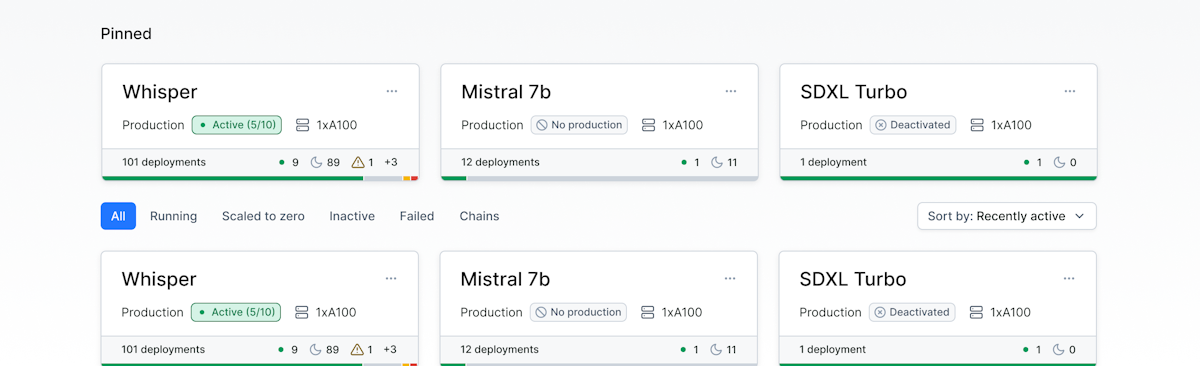Click the moon scaled-to-zero icon on pinned Mistral 7b card

[x=716, y=162]
